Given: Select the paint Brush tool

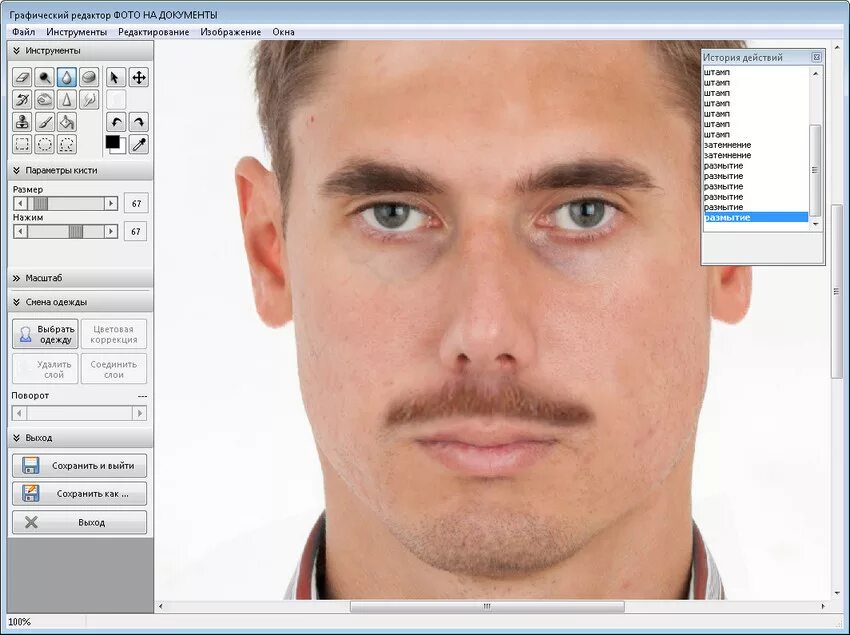Looking at the screenshot, I should point(44,122).
